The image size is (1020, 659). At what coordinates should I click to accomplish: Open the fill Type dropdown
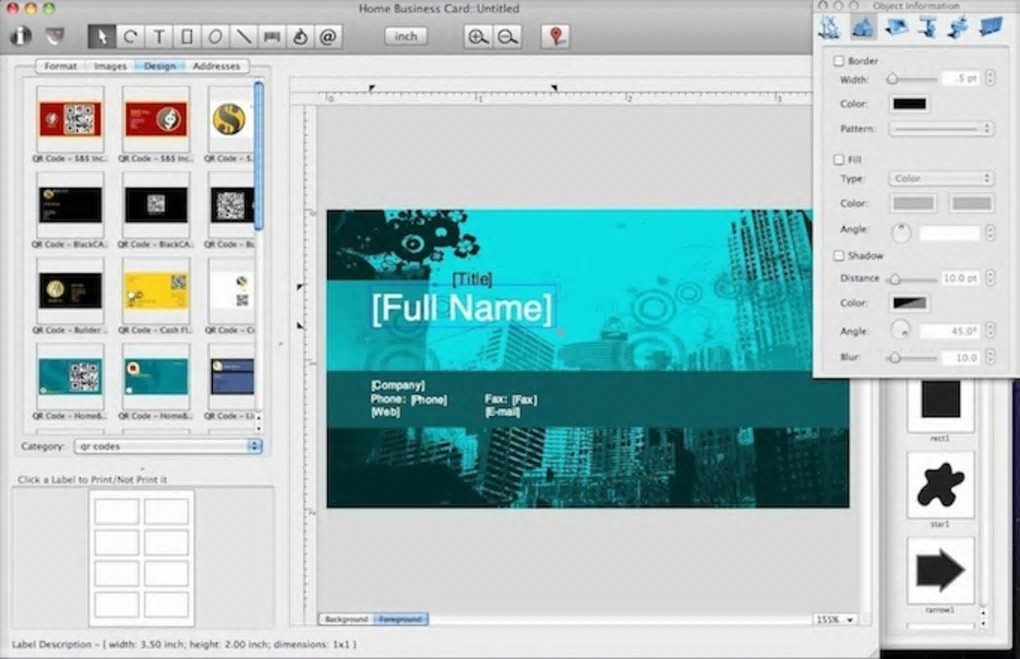[x=942, y=178]
